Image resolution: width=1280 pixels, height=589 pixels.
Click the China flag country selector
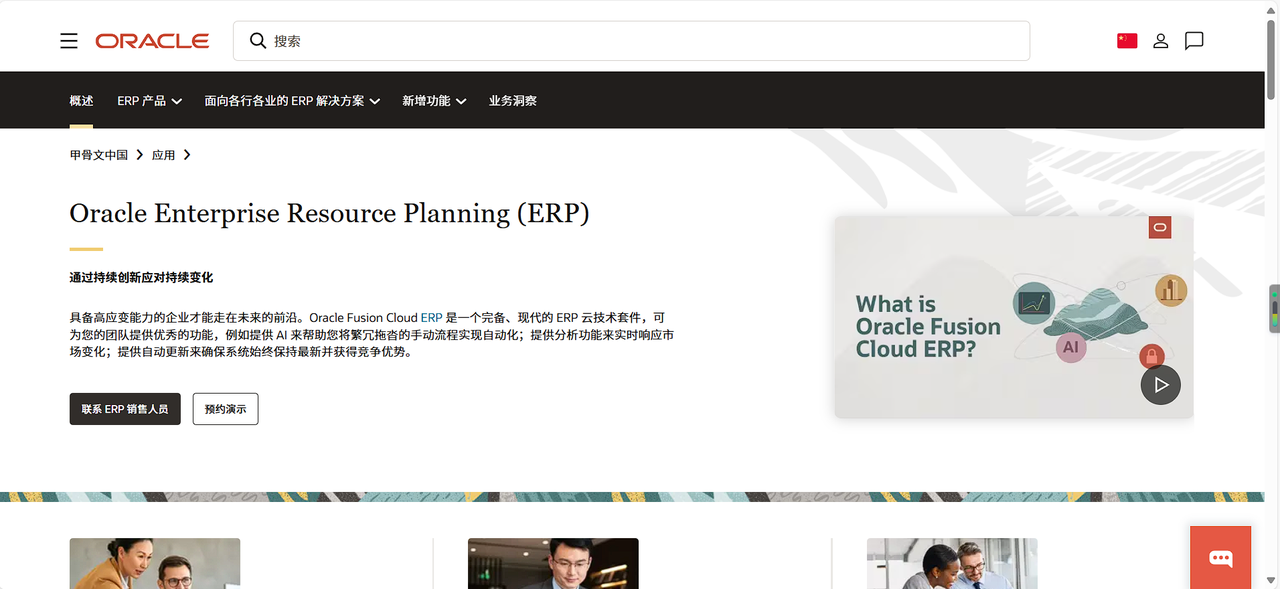tap(1127, 41)
